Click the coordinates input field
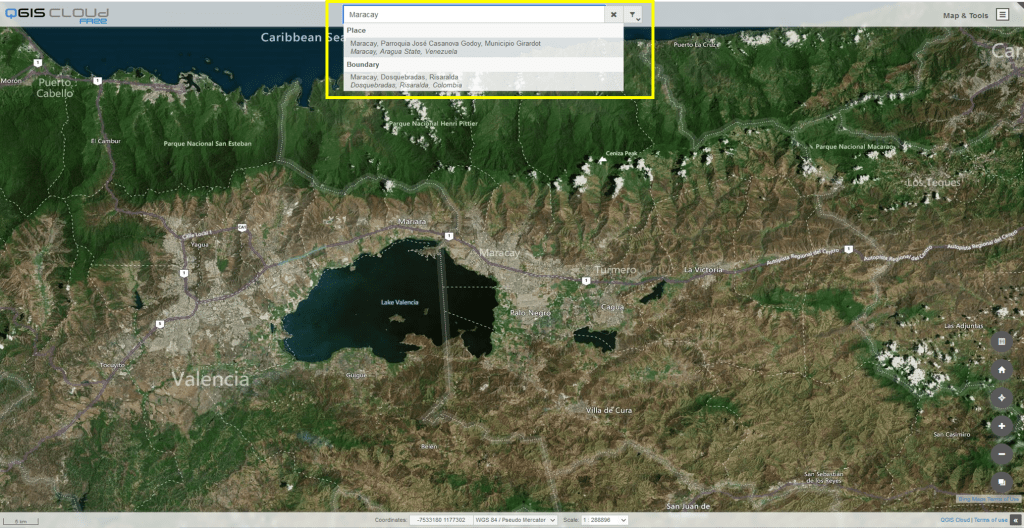Image resolution: width=1024 pixels, height=528 pixels. (439, 520)
